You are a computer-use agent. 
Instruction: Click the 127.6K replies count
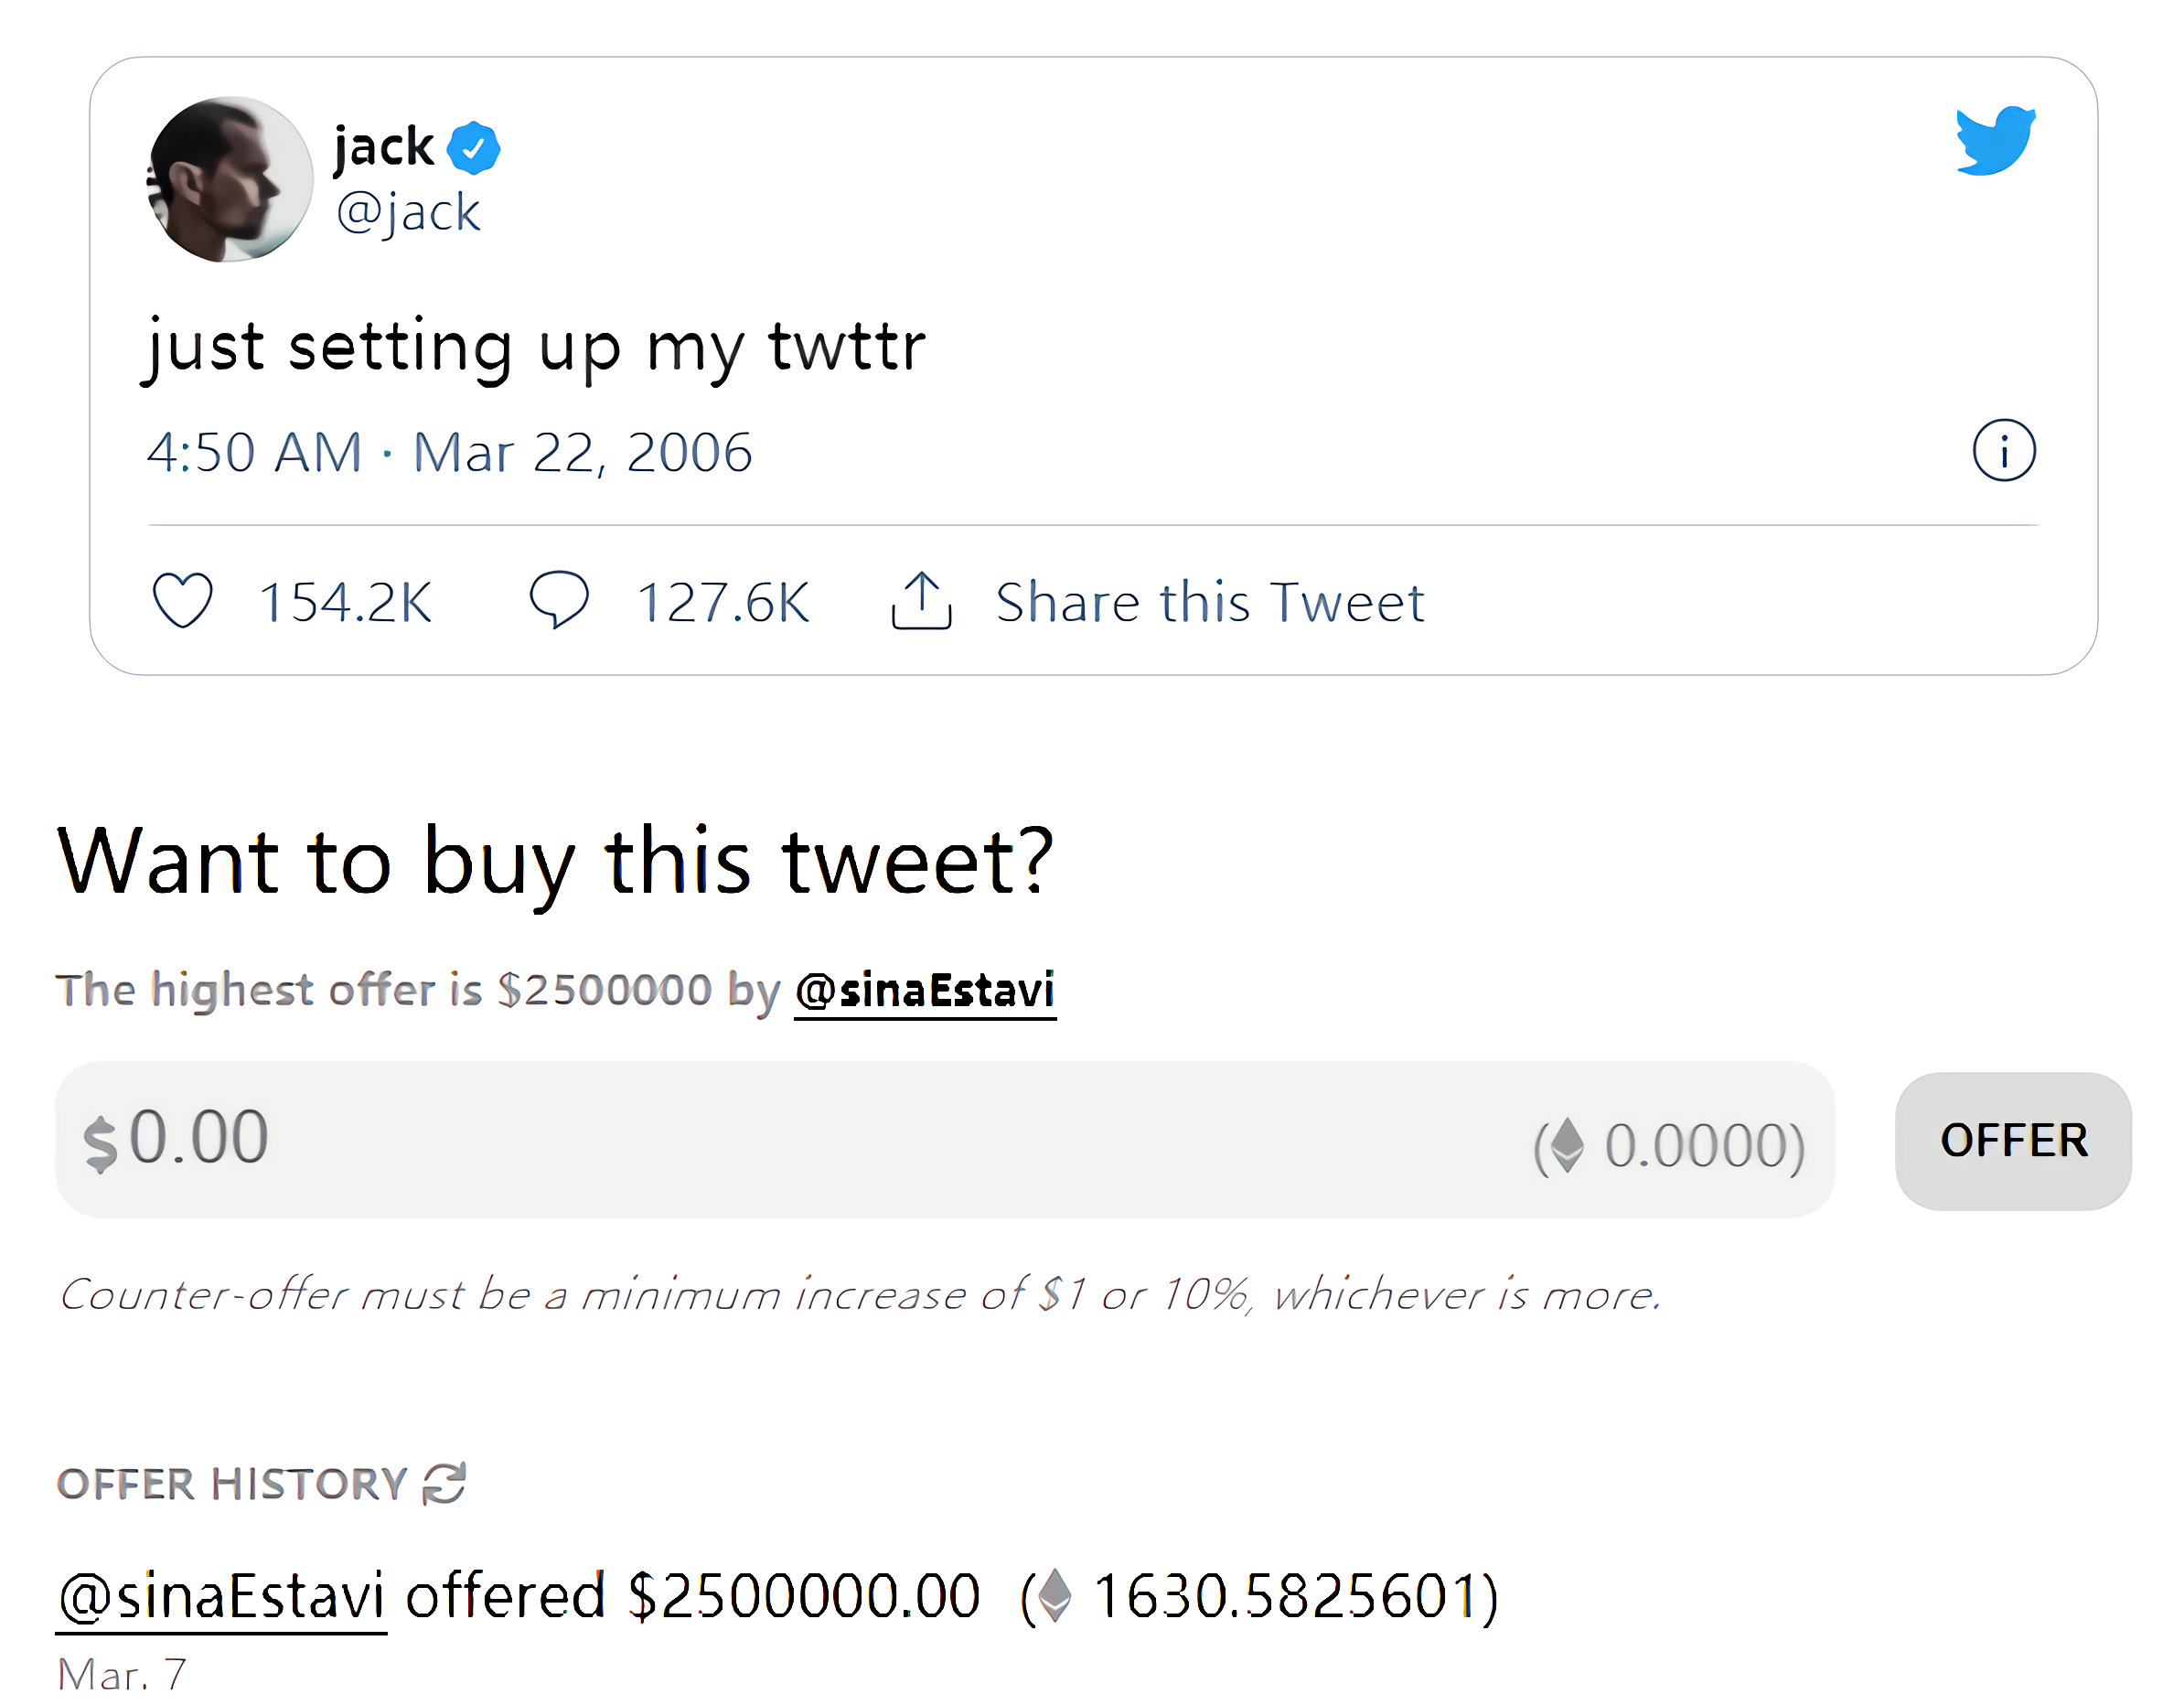(x=723, y=603)
